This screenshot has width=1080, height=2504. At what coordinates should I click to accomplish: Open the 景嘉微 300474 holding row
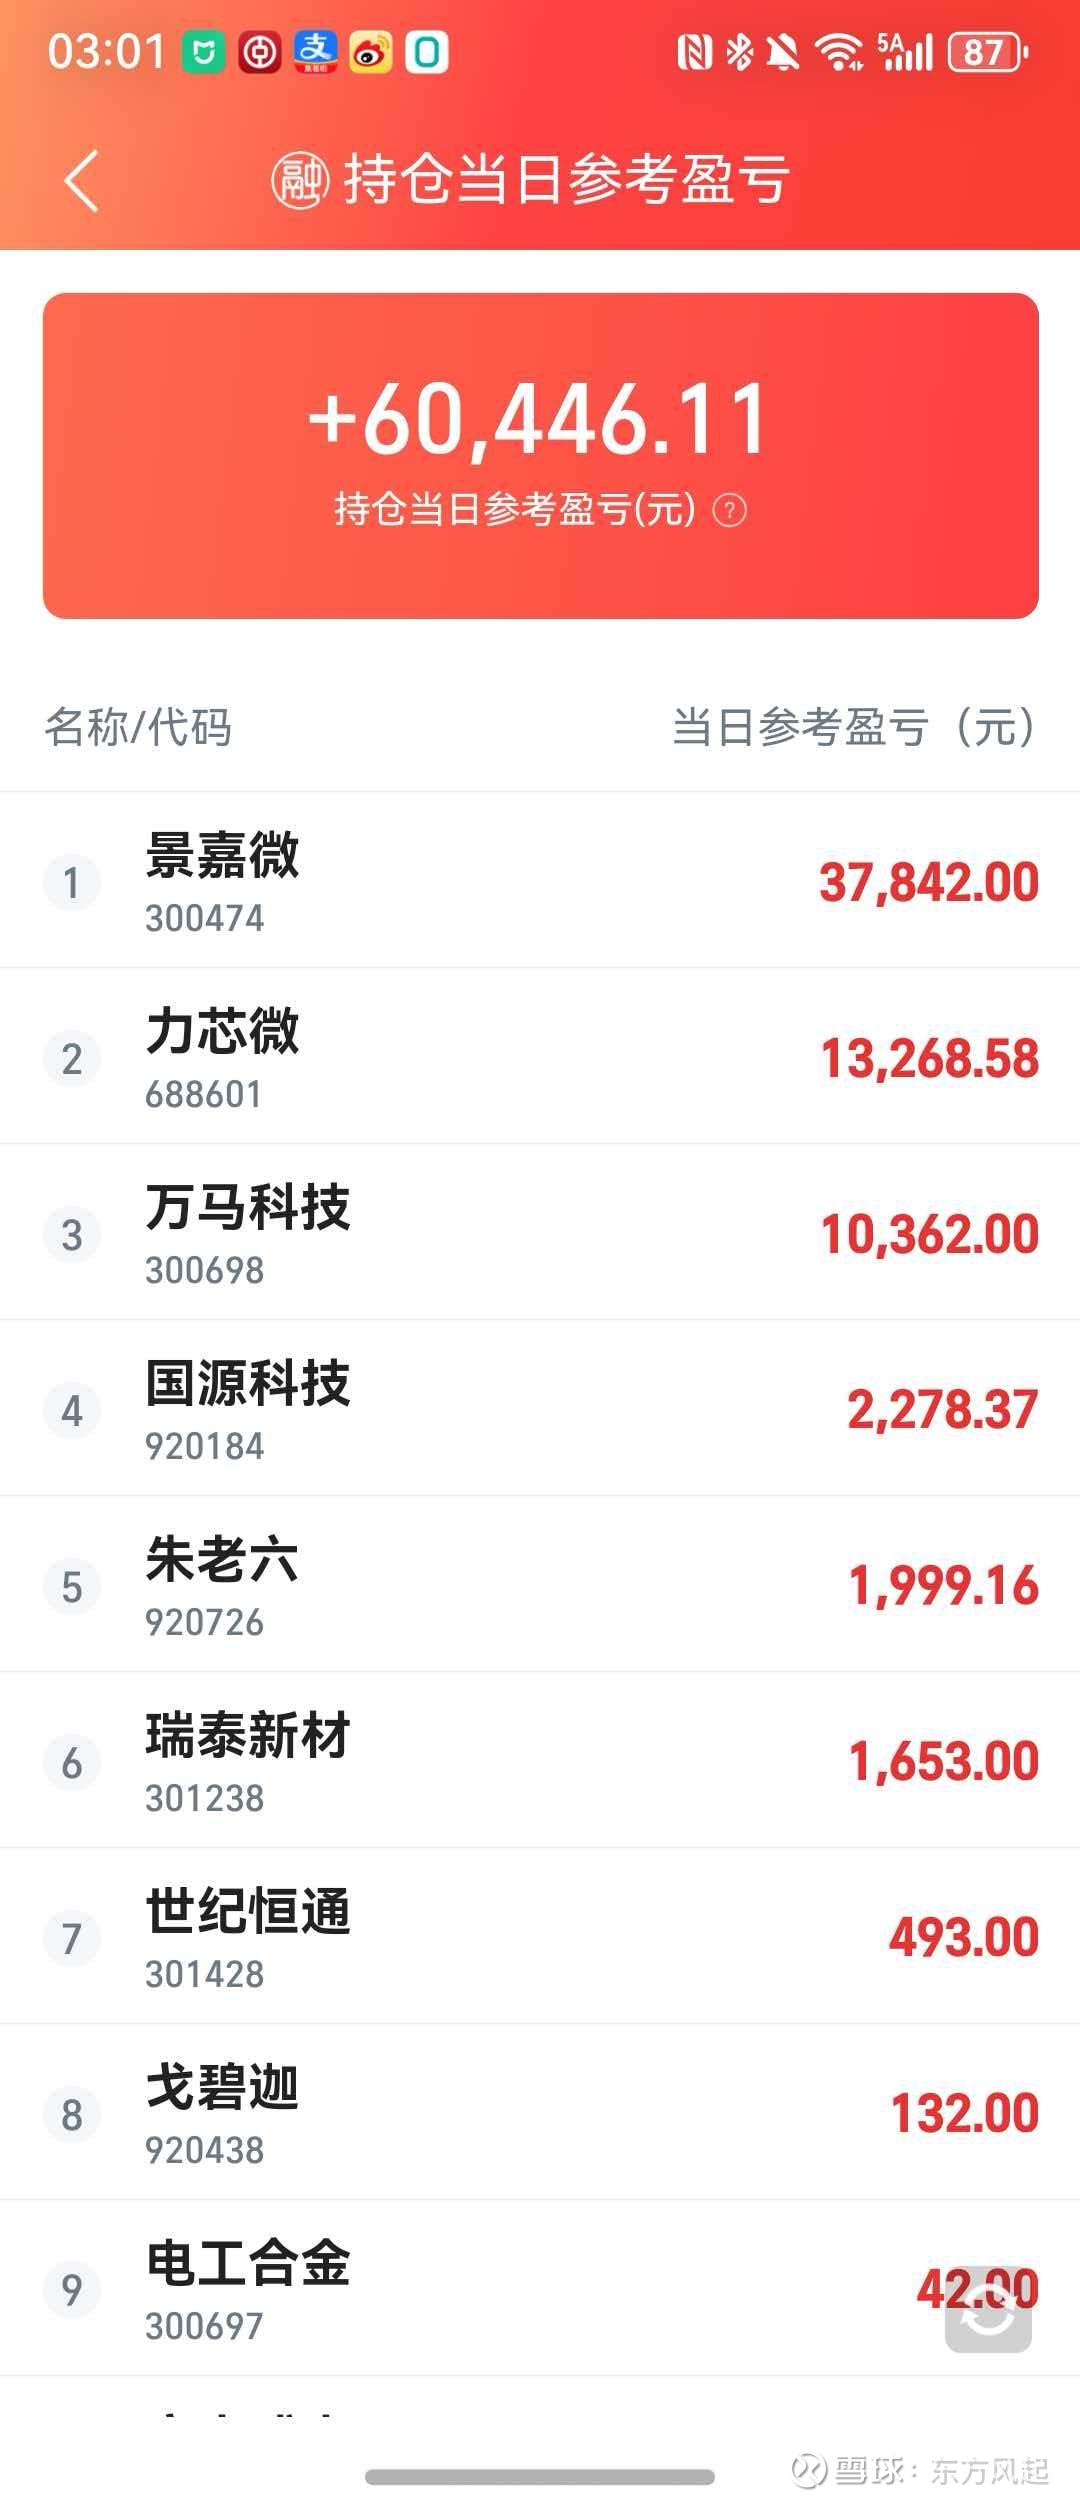pyautogui.click(x=540, y=881)
